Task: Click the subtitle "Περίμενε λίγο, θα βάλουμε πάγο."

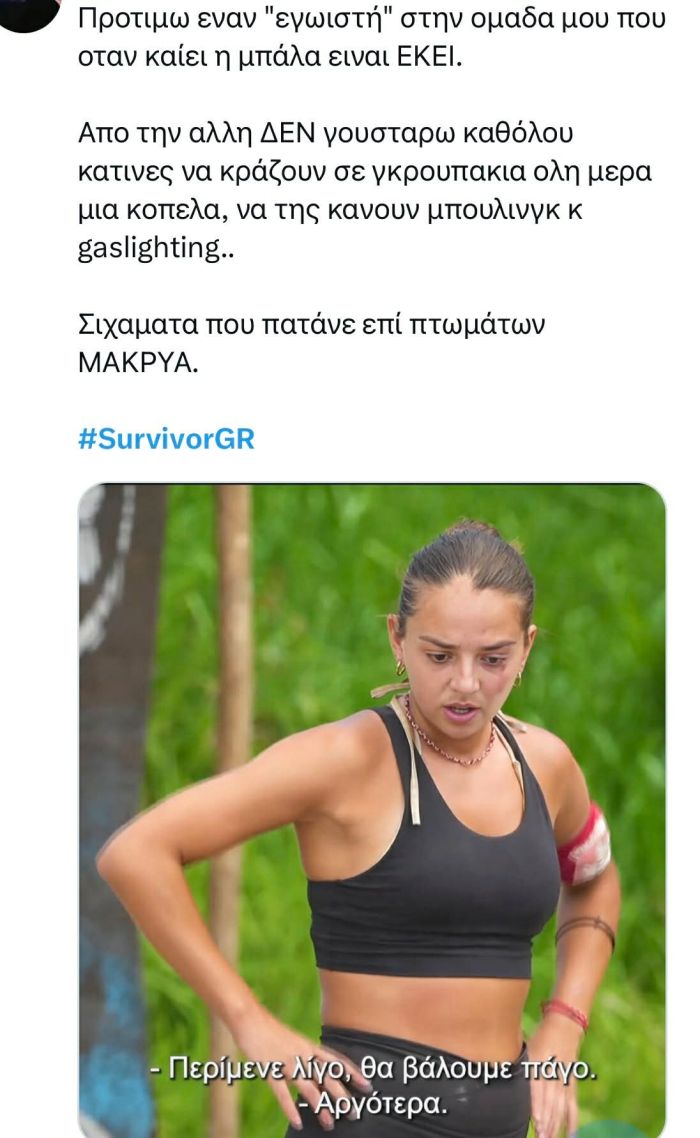Action: [373, 1069]
